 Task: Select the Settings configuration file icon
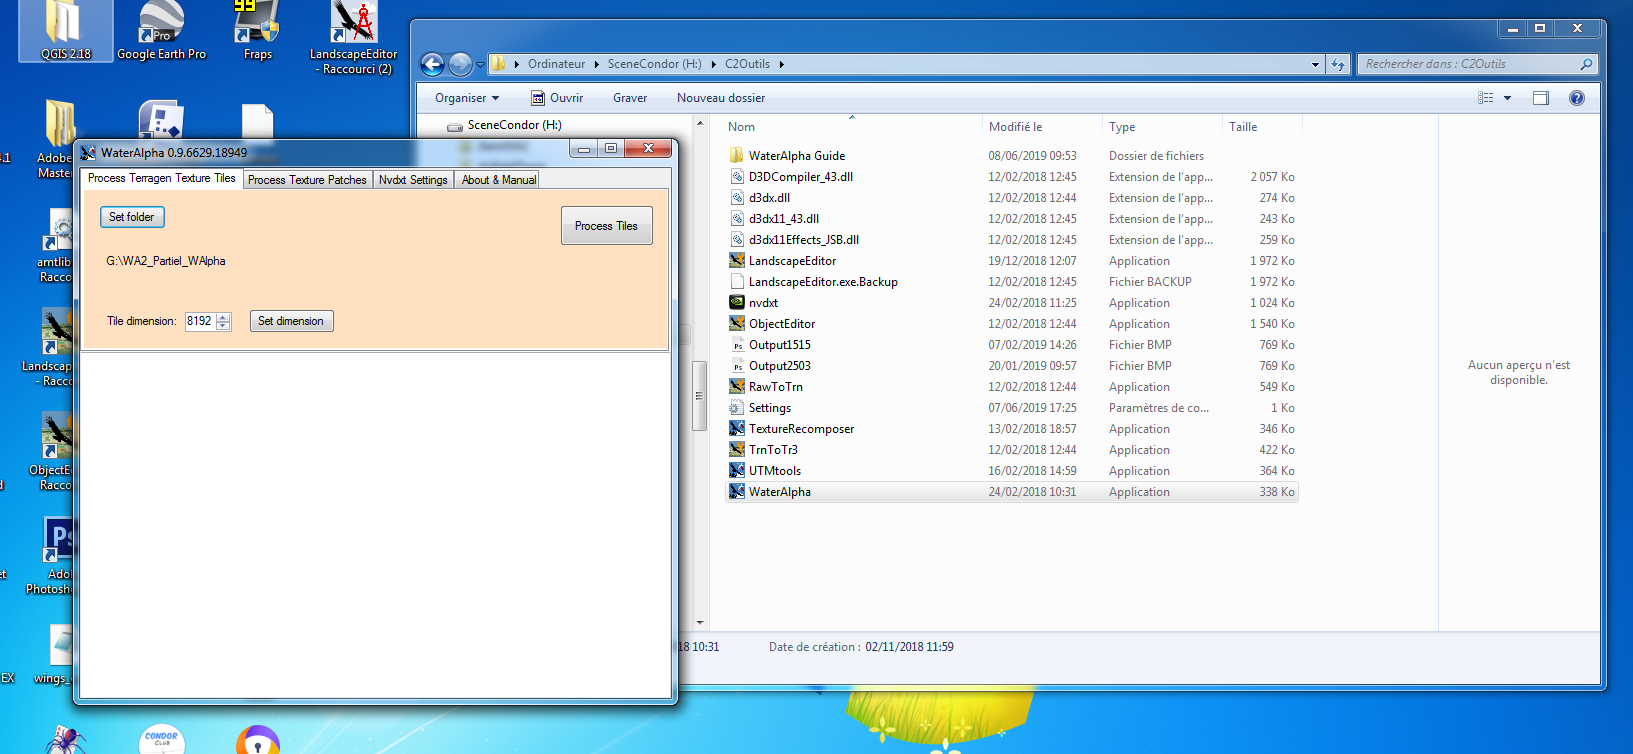click(x=737, y=408)
